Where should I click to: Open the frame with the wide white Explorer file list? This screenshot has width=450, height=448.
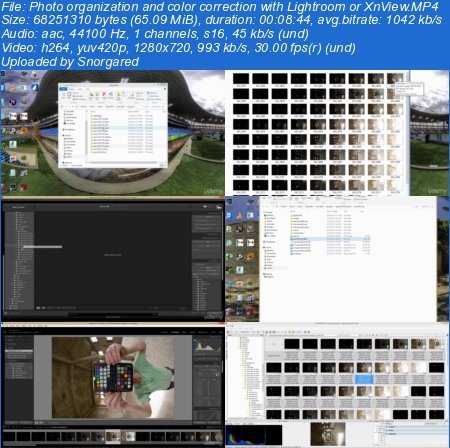(x=337, y=259)
